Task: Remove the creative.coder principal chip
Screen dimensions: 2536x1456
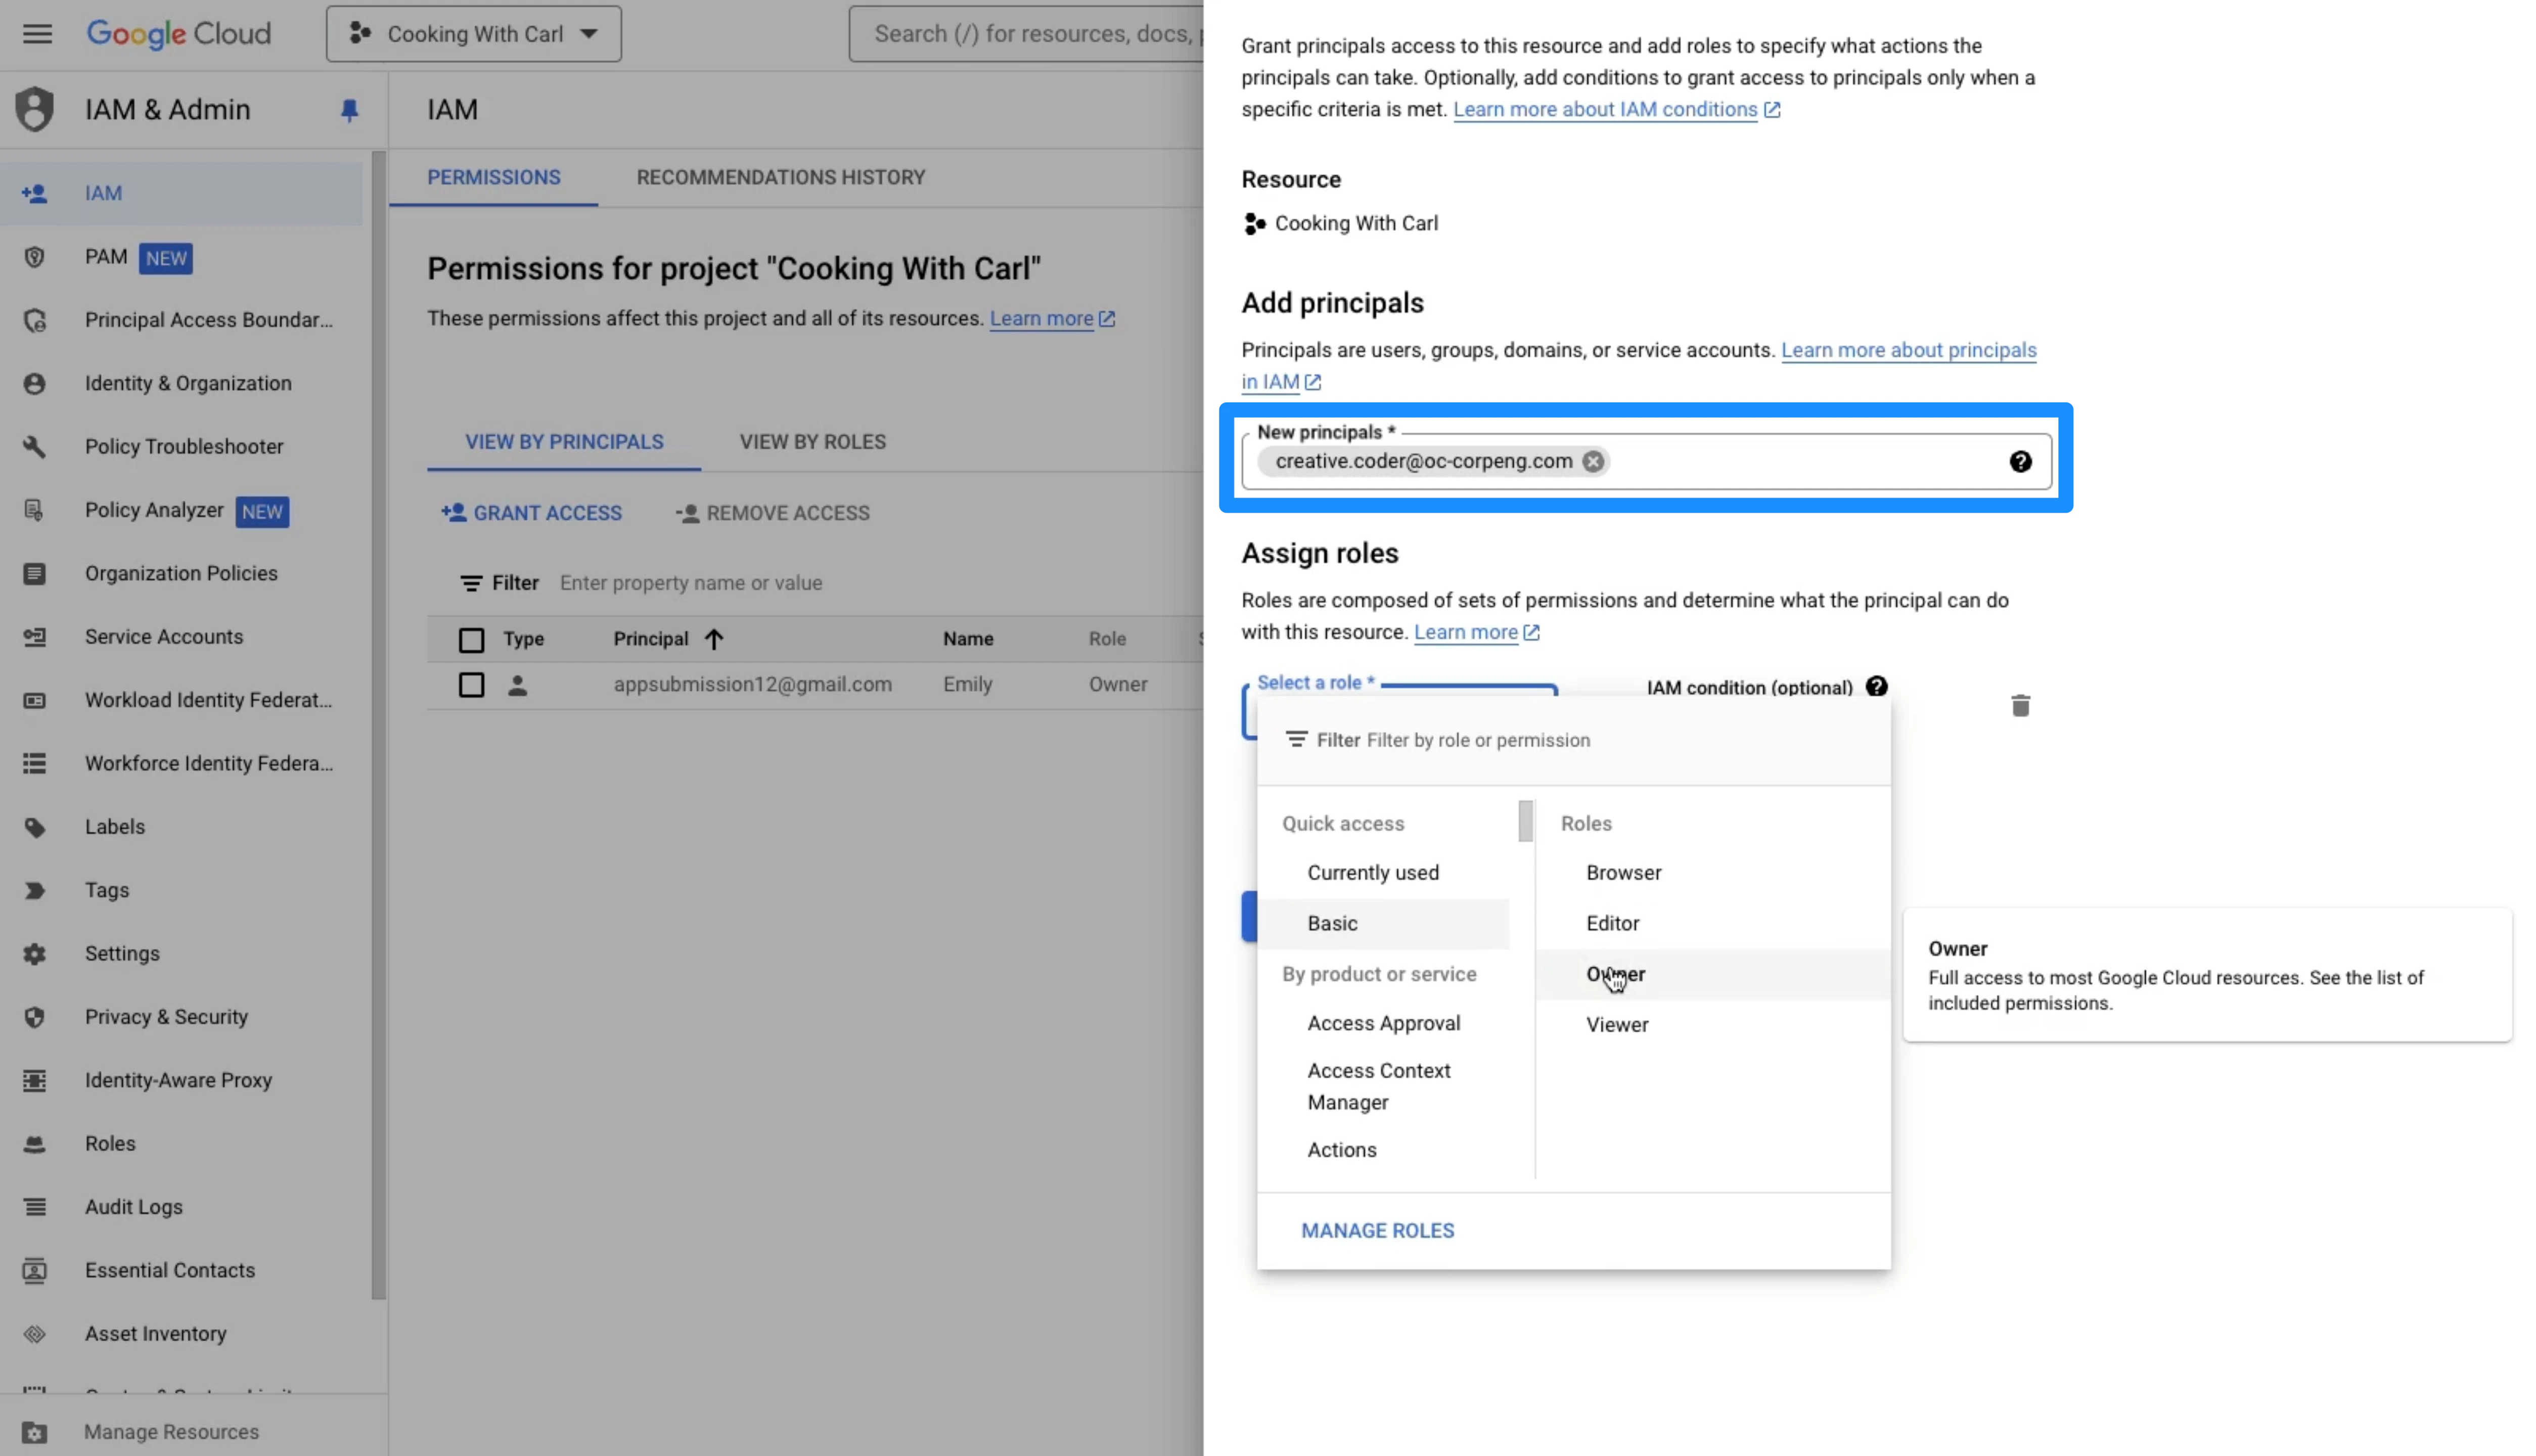Action: (x=1593, y=461)
